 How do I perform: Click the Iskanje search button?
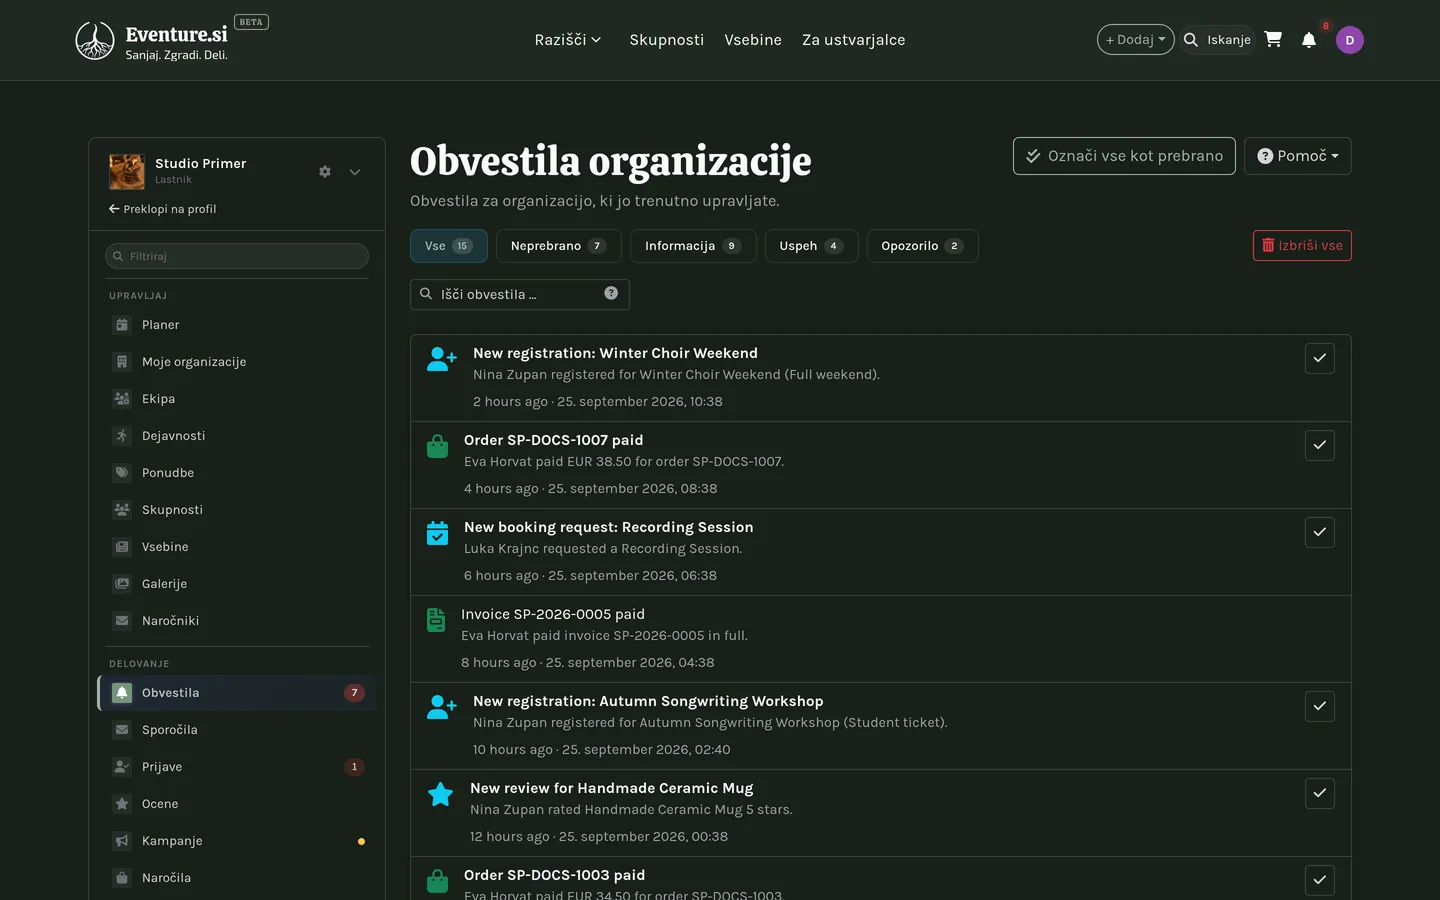tap(1218, 40)
